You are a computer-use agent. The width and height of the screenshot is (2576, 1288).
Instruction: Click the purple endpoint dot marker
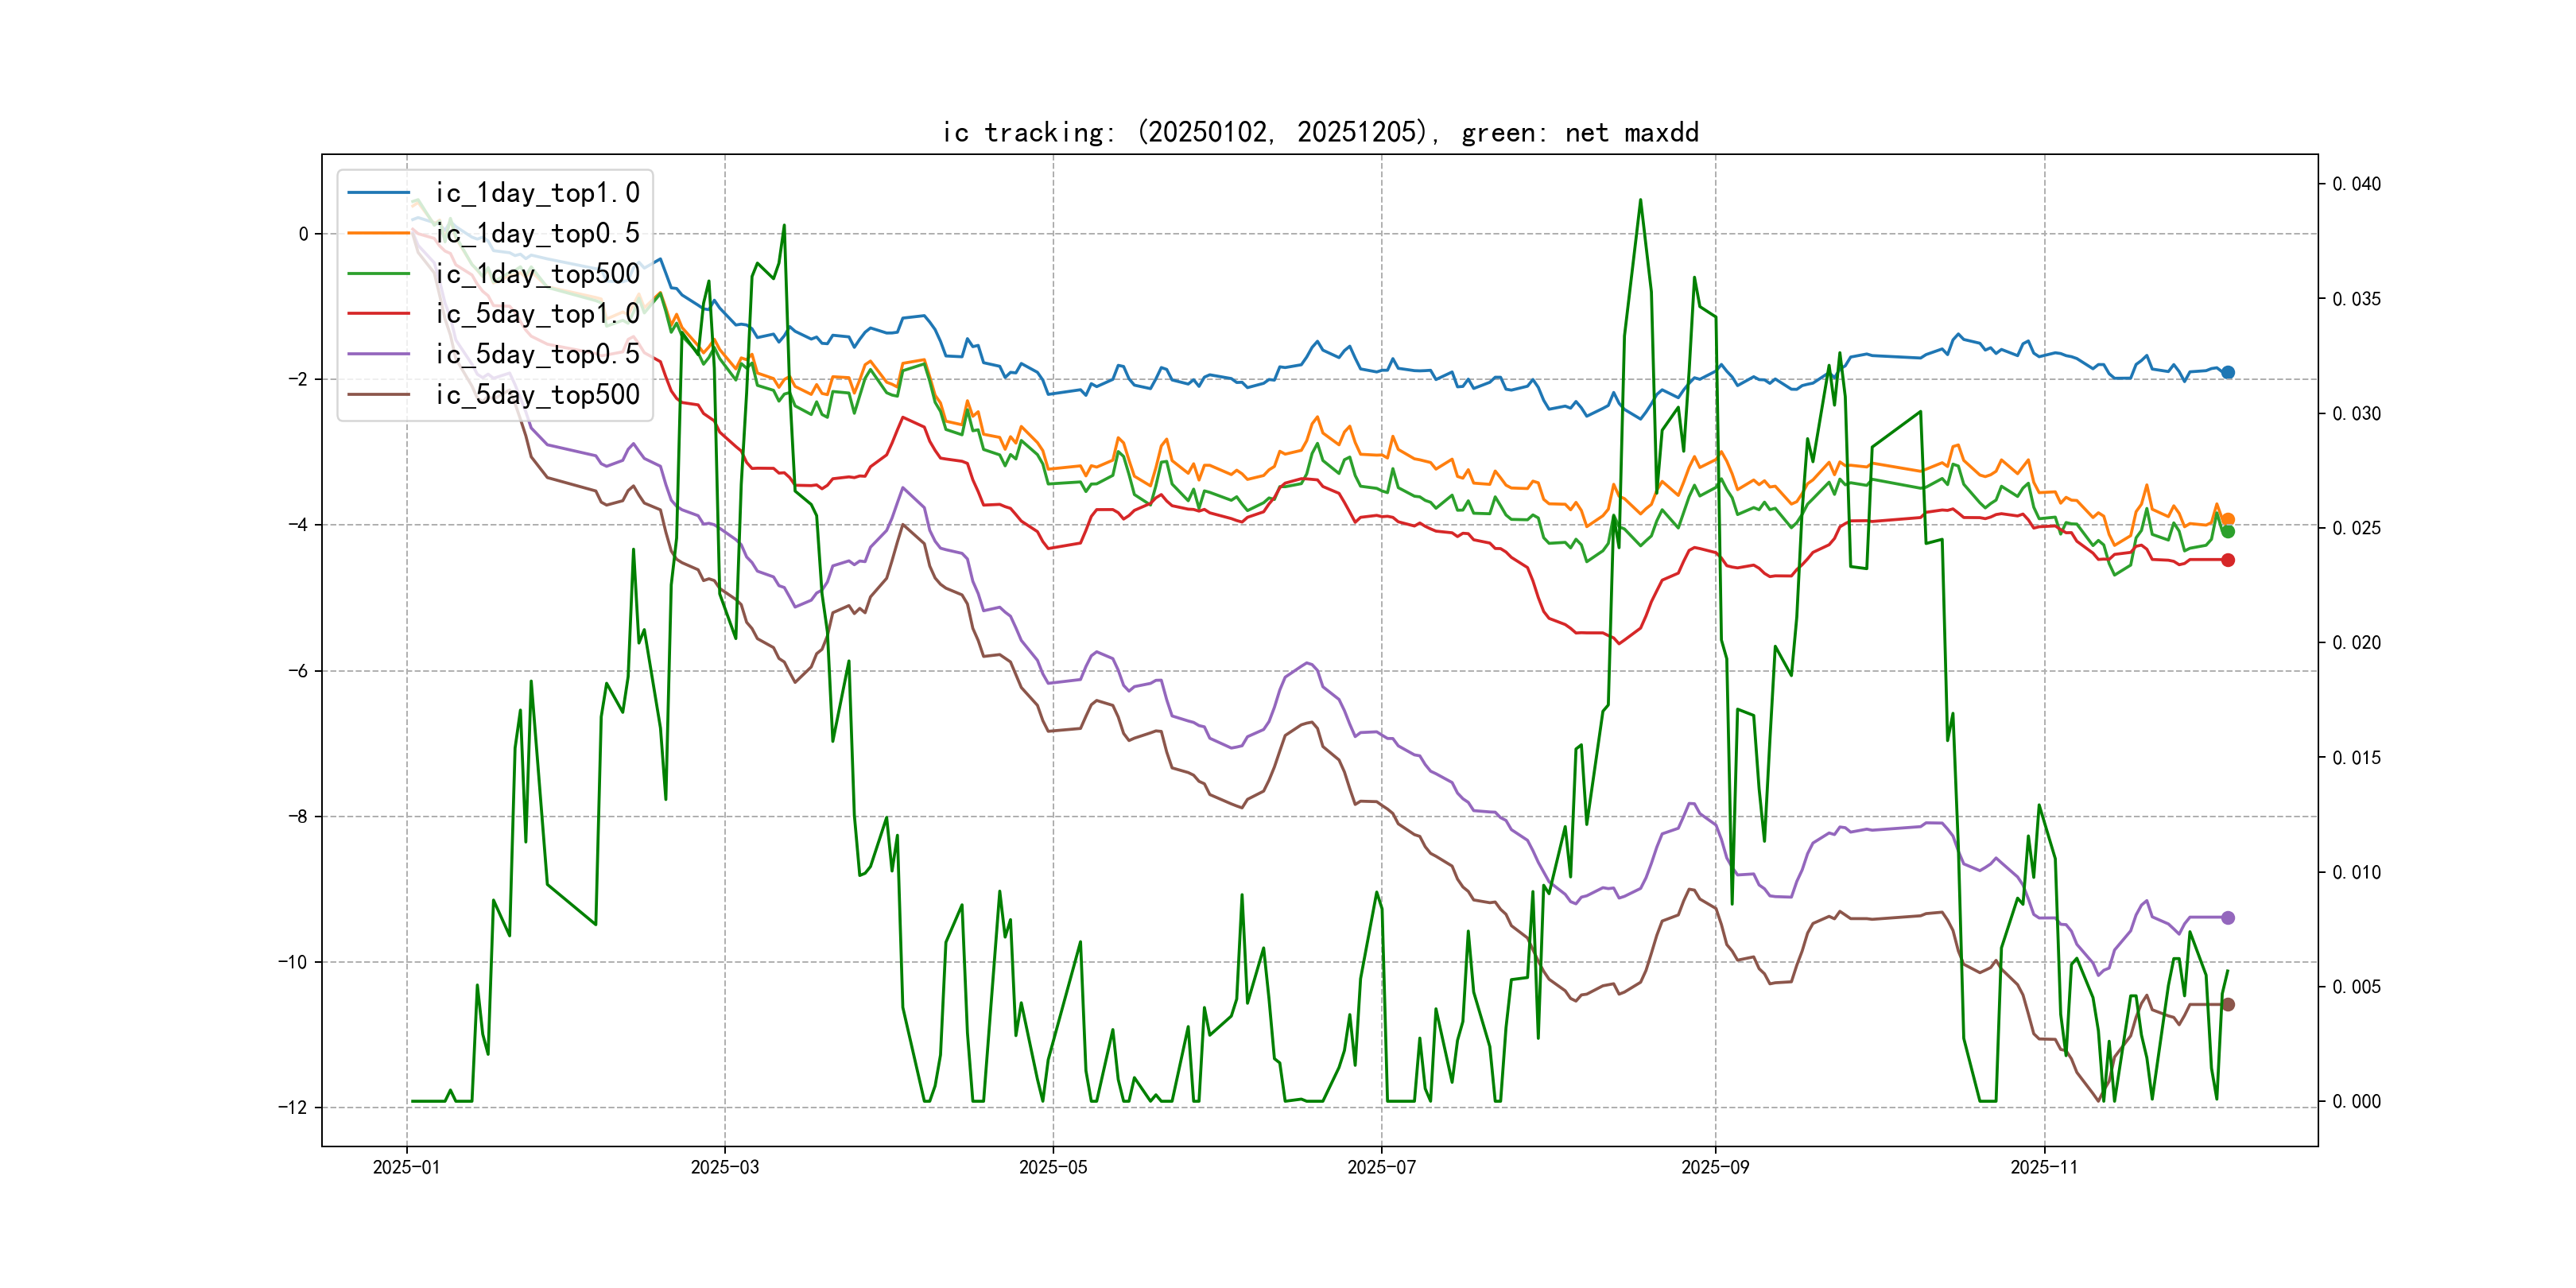coord(2228,917)
